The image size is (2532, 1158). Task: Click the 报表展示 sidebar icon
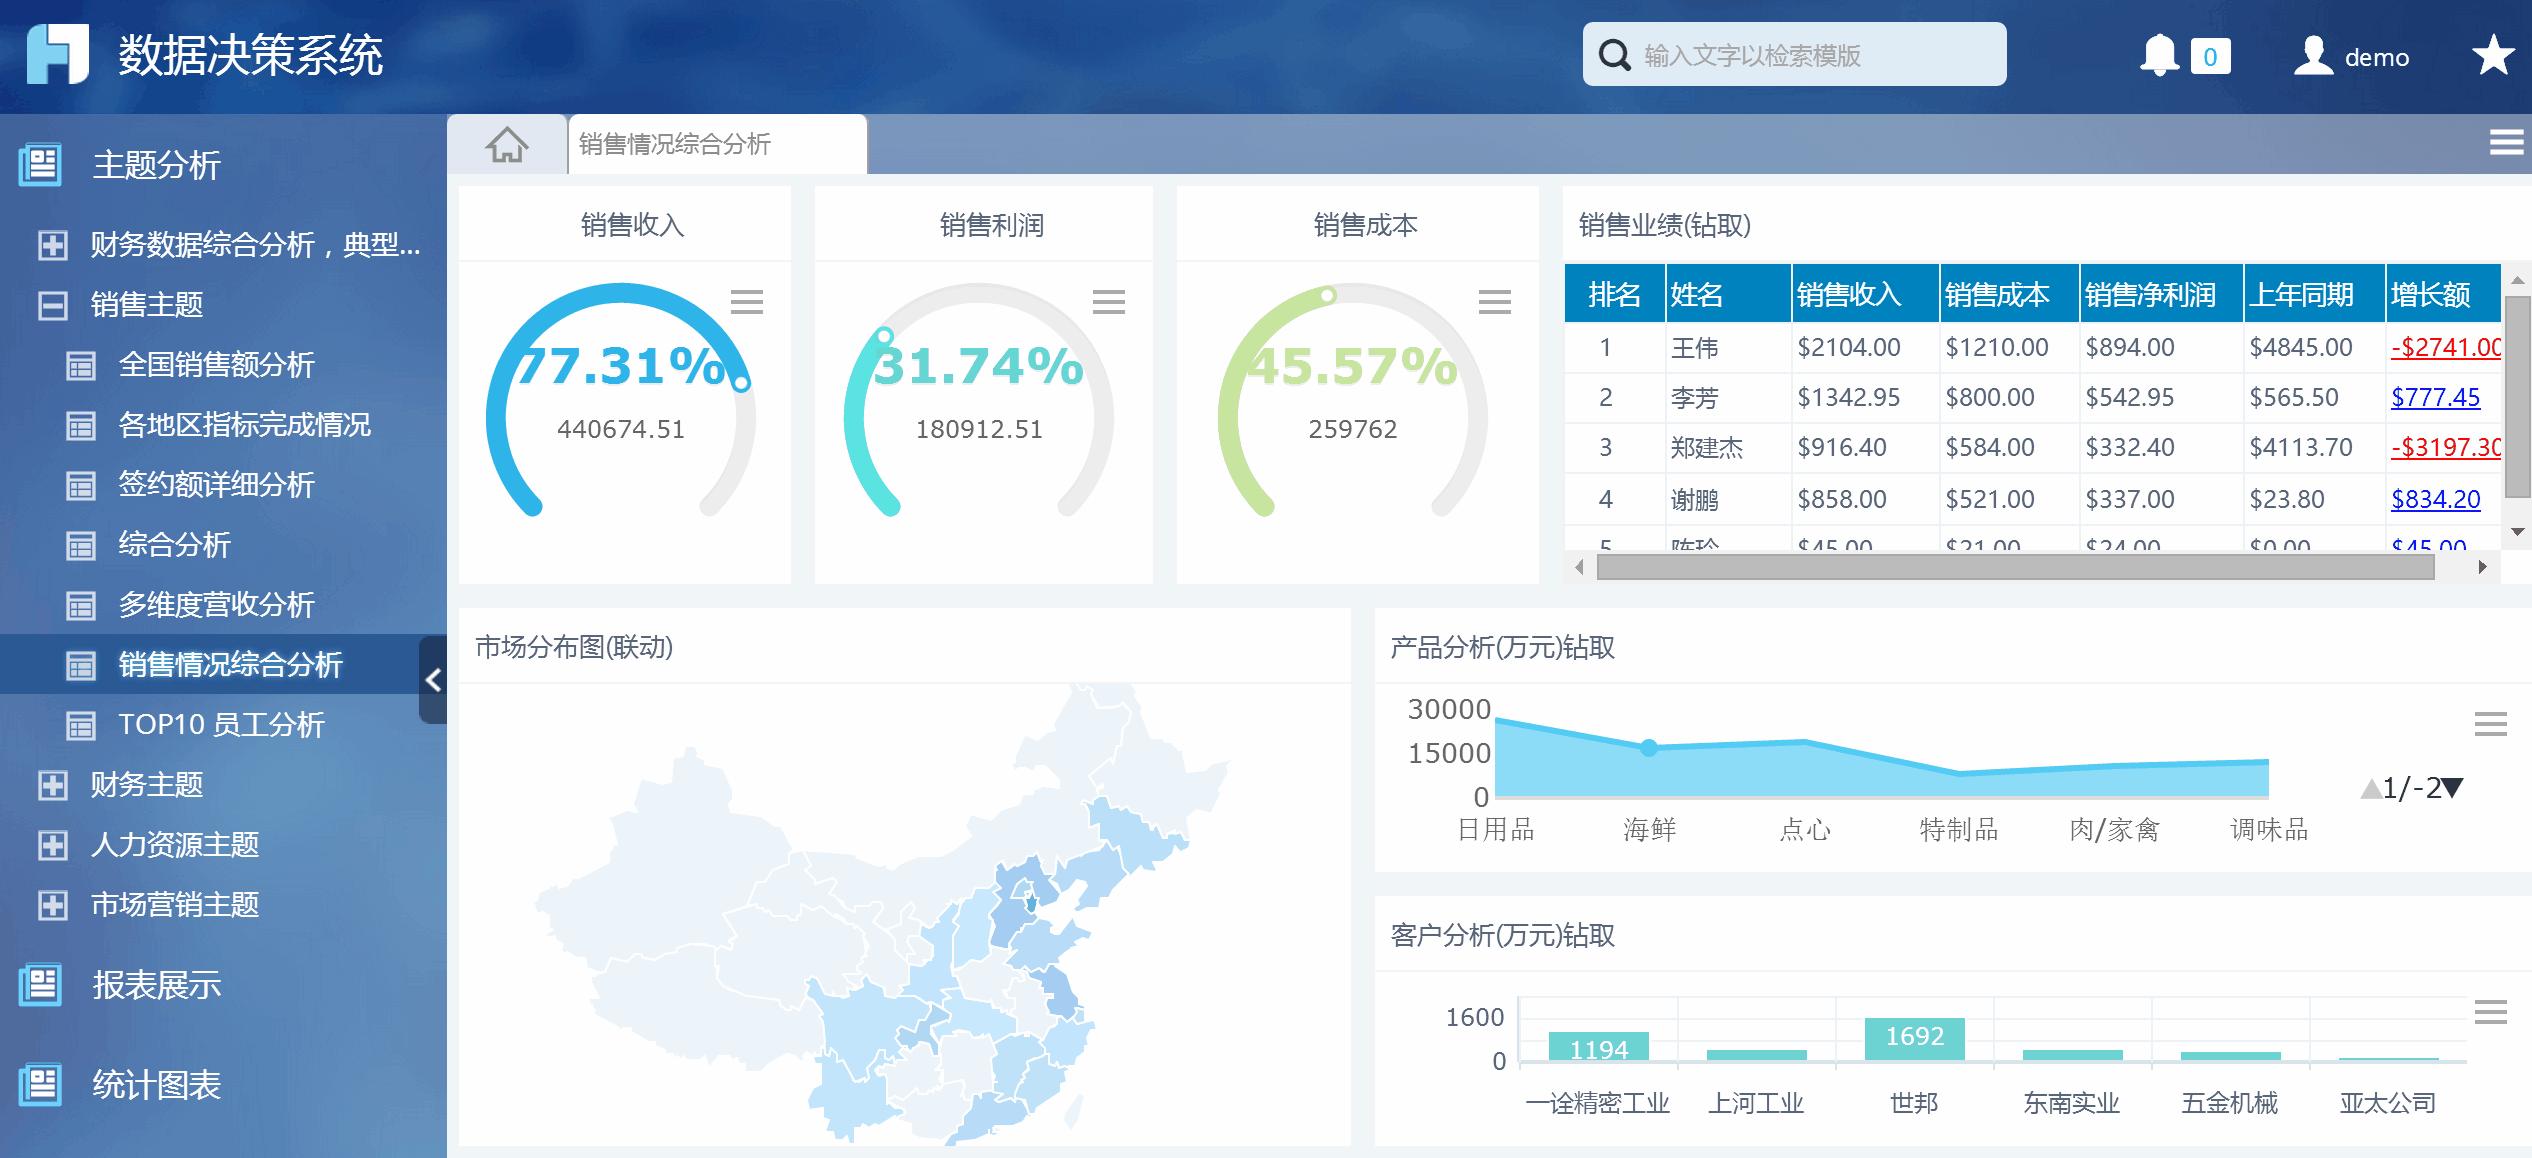(x=38, y=985)
